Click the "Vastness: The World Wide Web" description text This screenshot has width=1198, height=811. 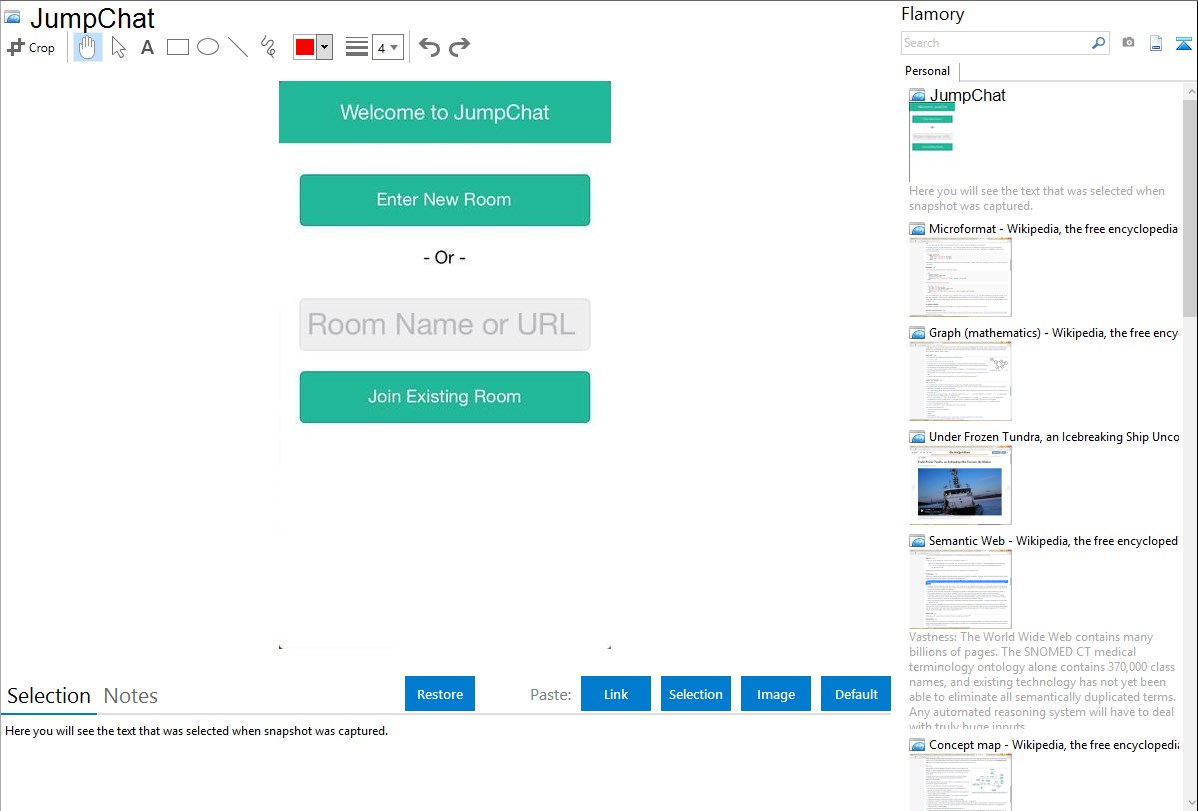point(1043,681)
